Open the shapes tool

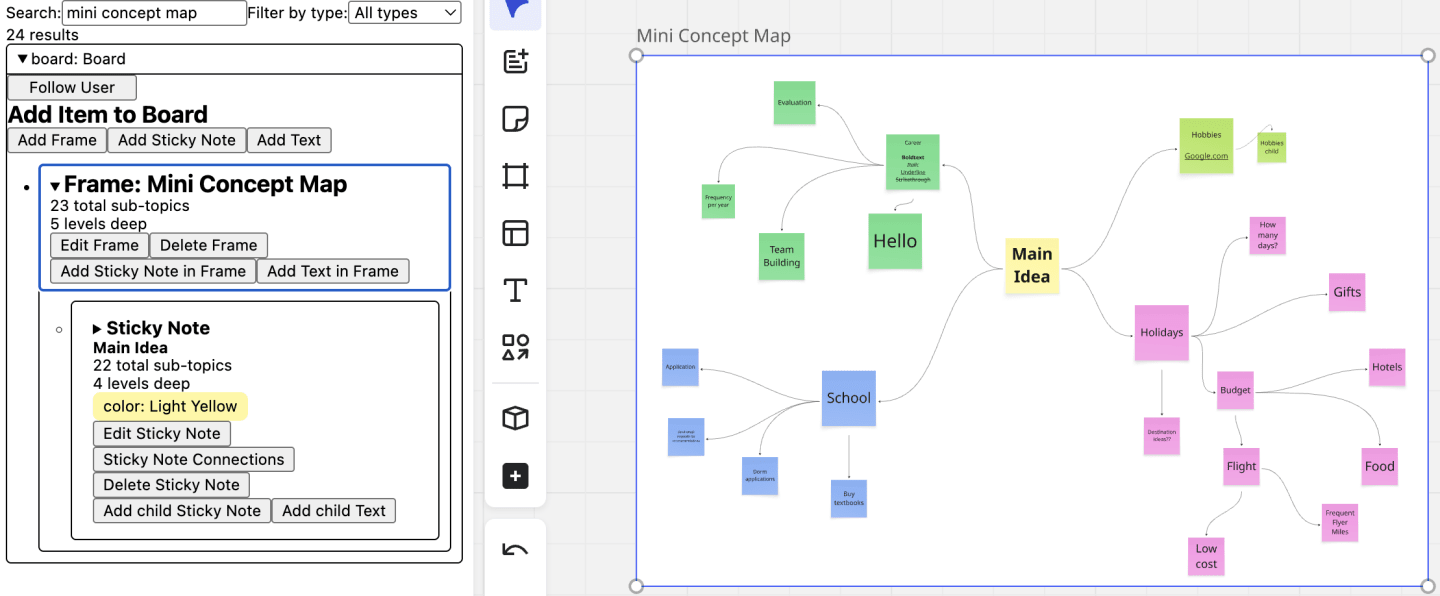[515, 348]
